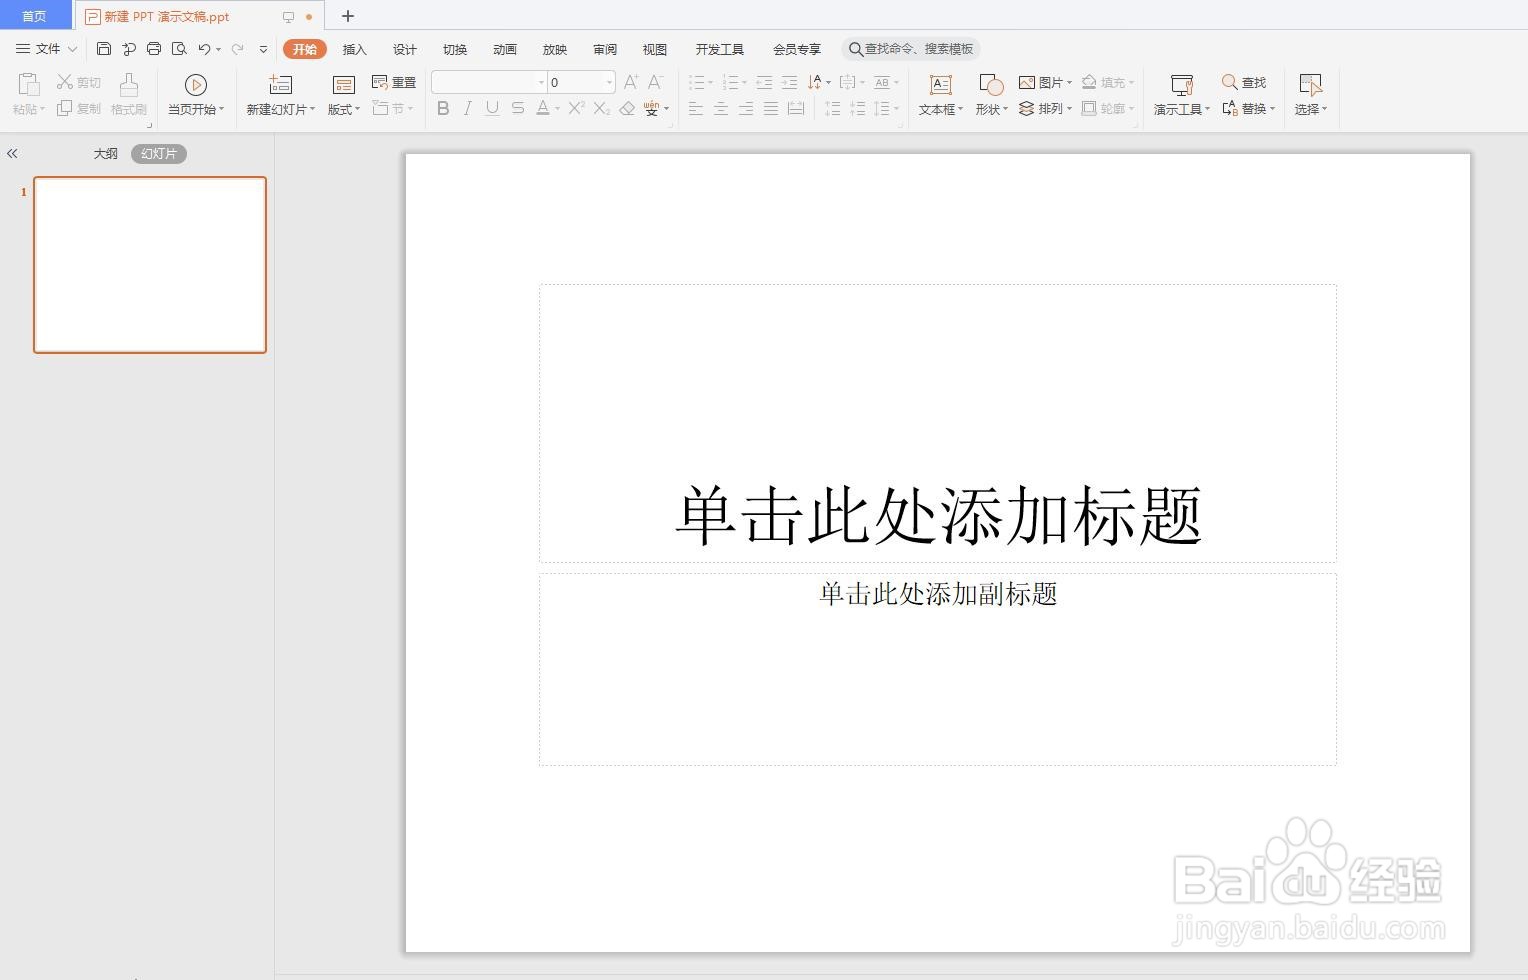
Task: Switch to the Transitions (切换) ribbon tab
Action: (x=455, y=49)
